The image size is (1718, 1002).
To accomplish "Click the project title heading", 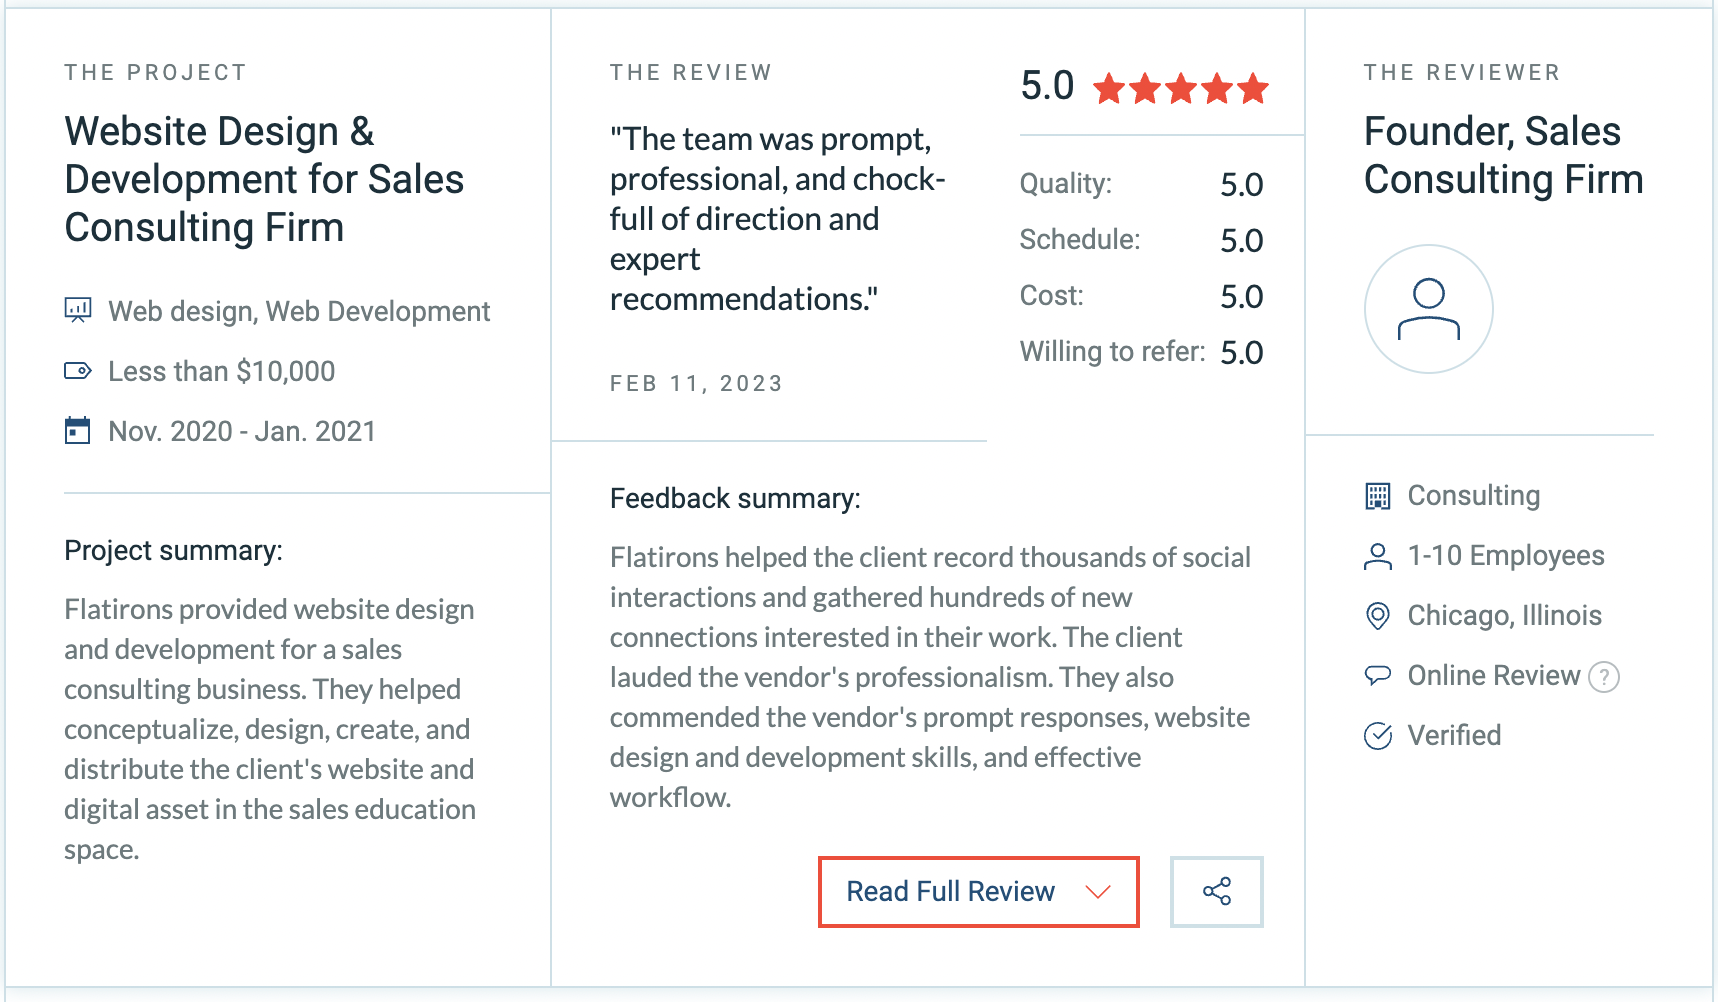I will (264, 179).
